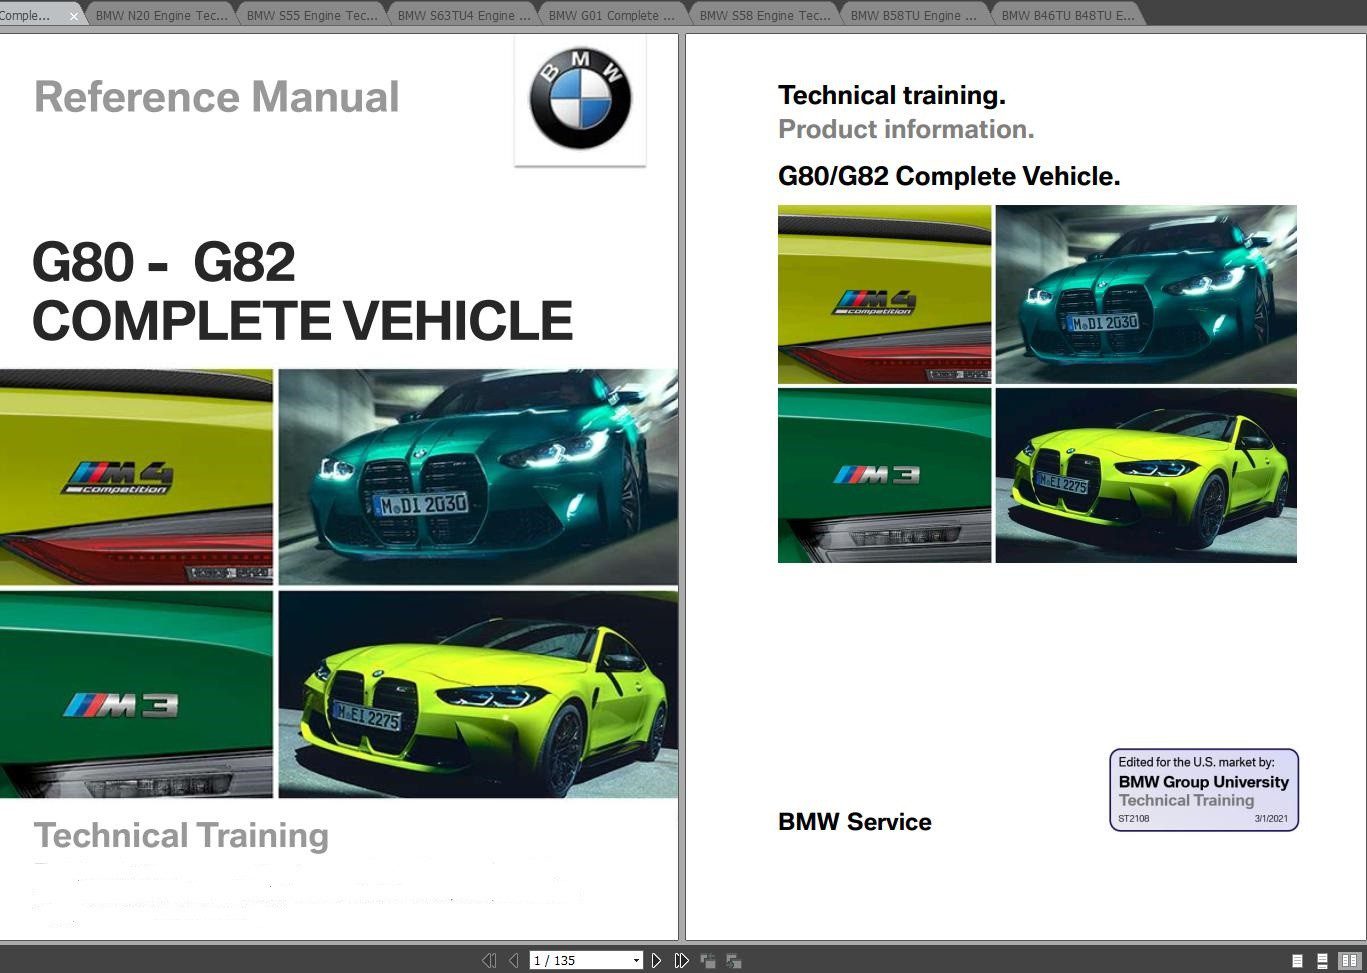The width and height of the screenshot is (1367, 973).
Task: Click the "Reference Manual" heading
Action: click(217, 97)
